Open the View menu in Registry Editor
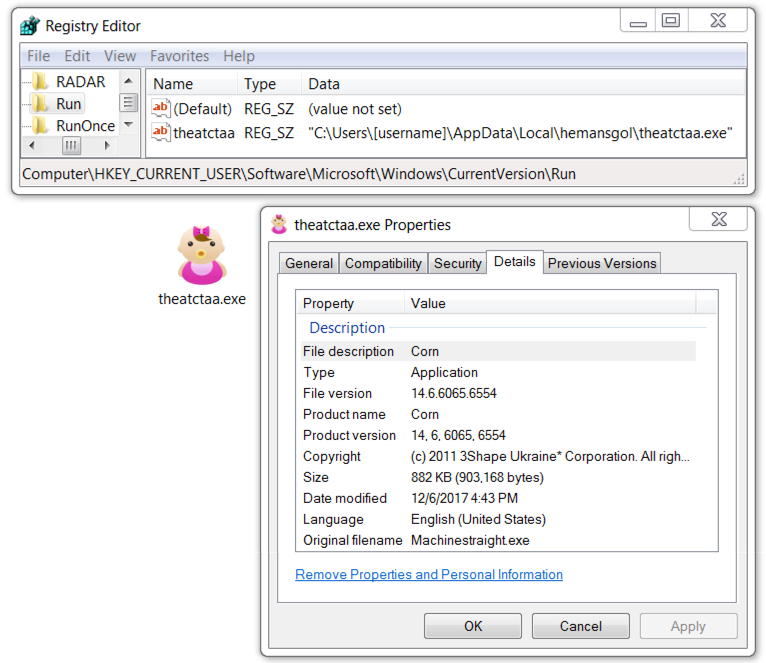 pyautogui.click(x=120, y=56)
